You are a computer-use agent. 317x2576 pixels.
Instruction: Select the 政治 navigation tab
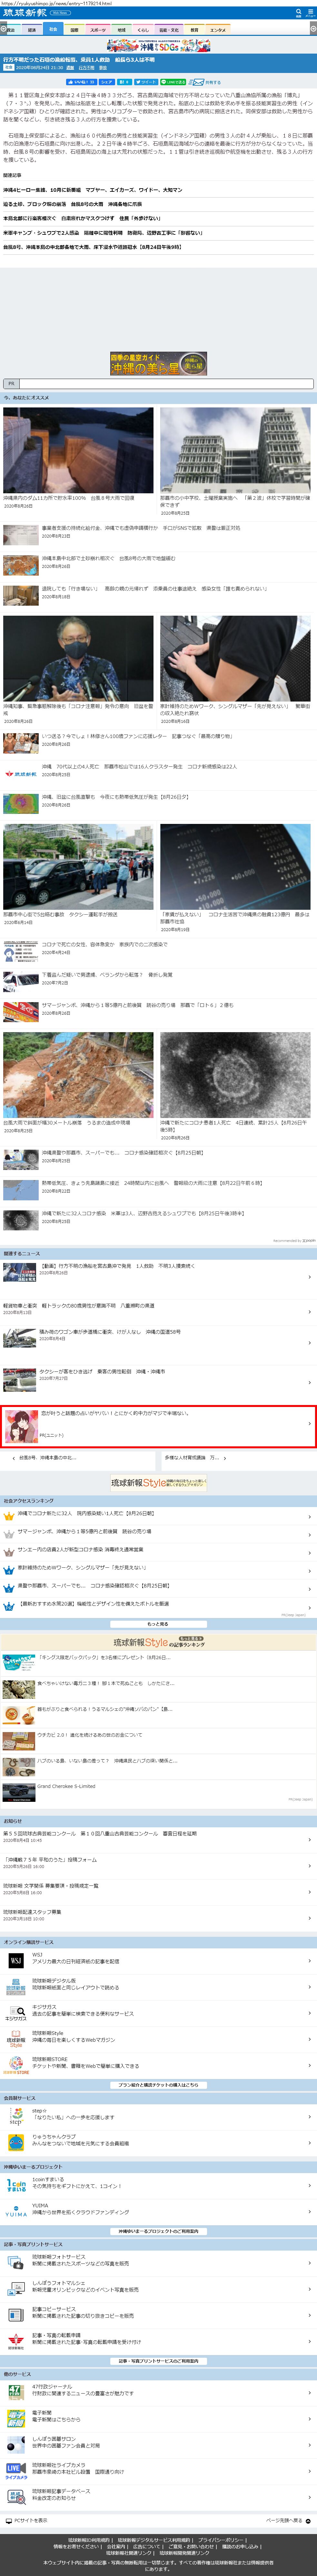tap(11, 30)
